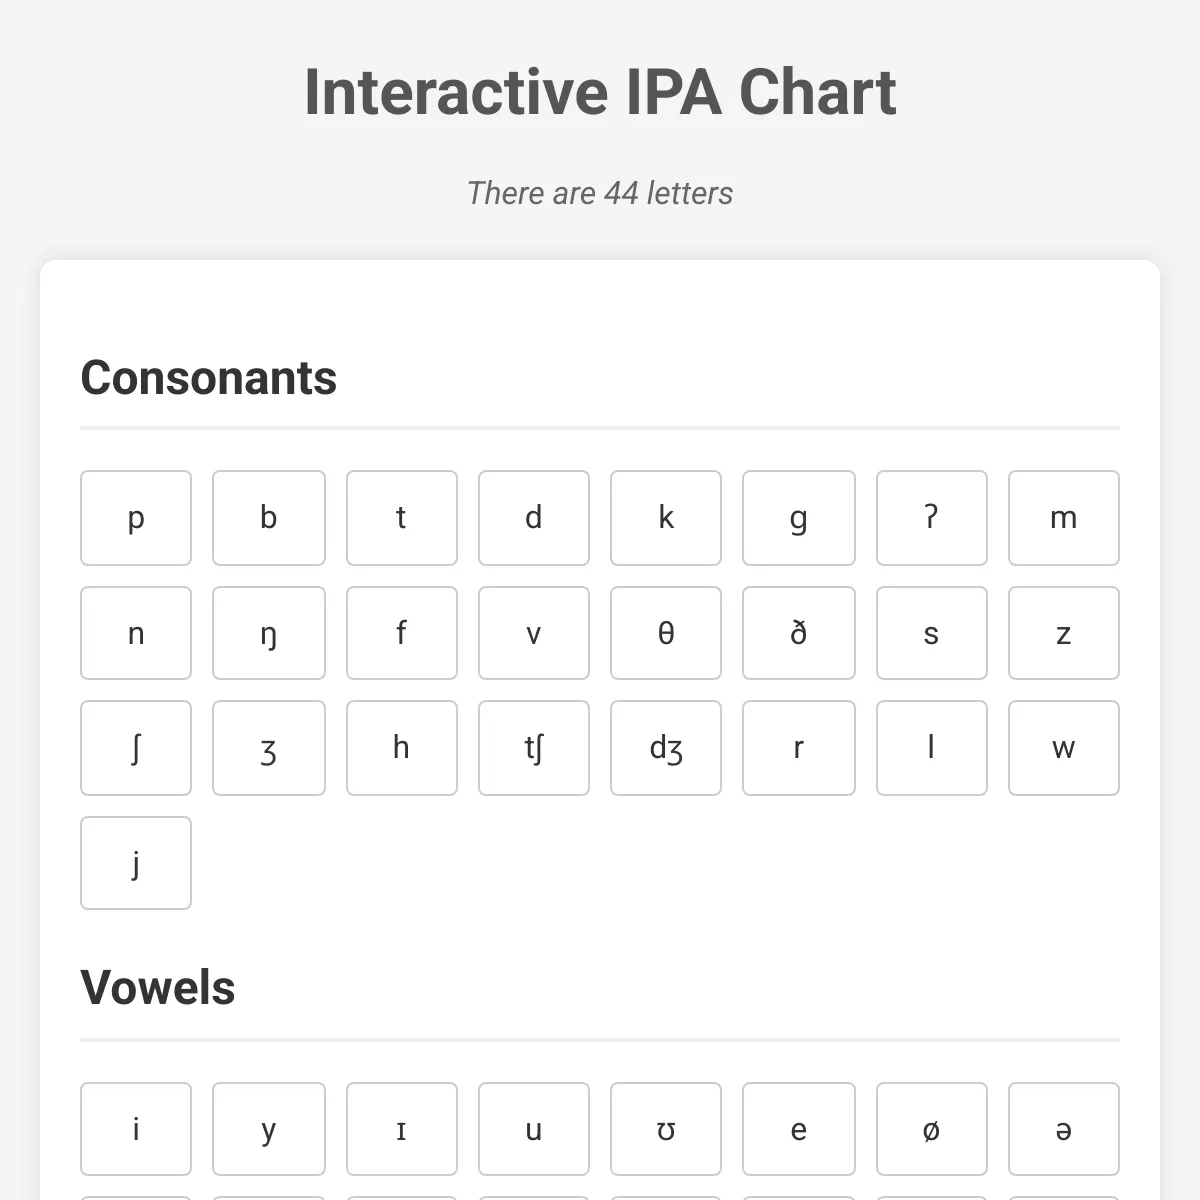Select the glottal stop ʔ tile
Viewport: 1200px width, 1200px height.
(x=931, y=518)
